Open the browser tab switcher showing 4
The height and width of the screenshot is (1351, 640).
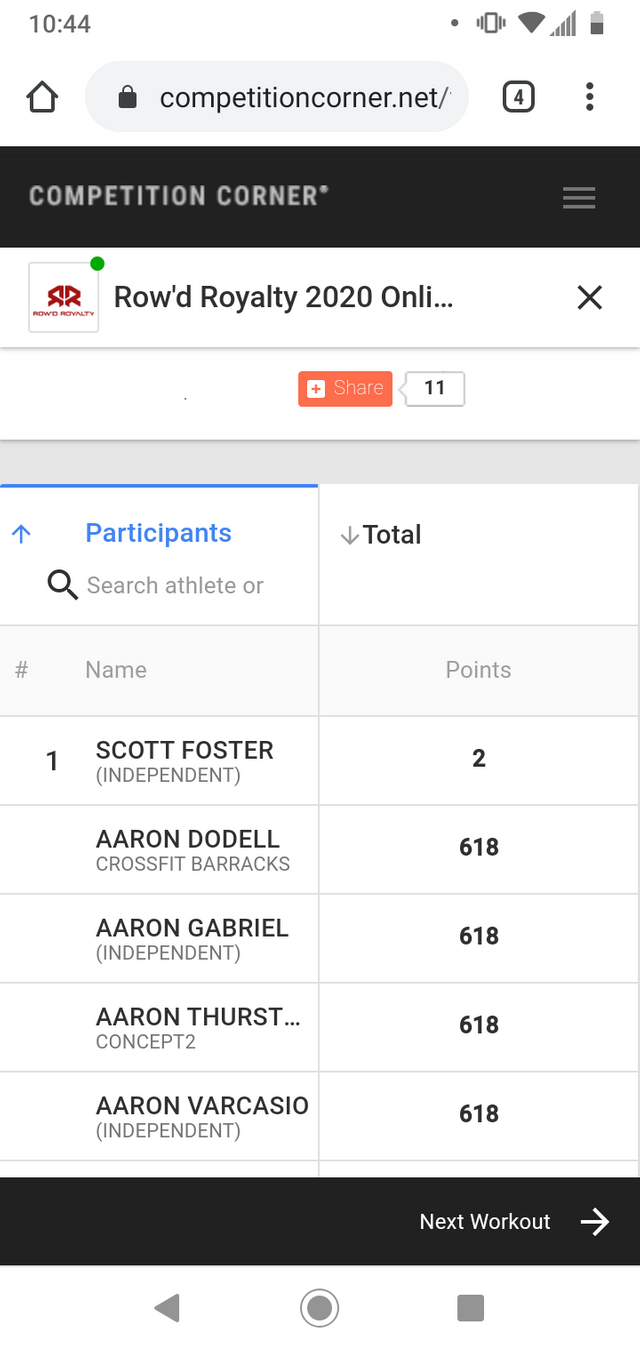click(x=517, y=97)
